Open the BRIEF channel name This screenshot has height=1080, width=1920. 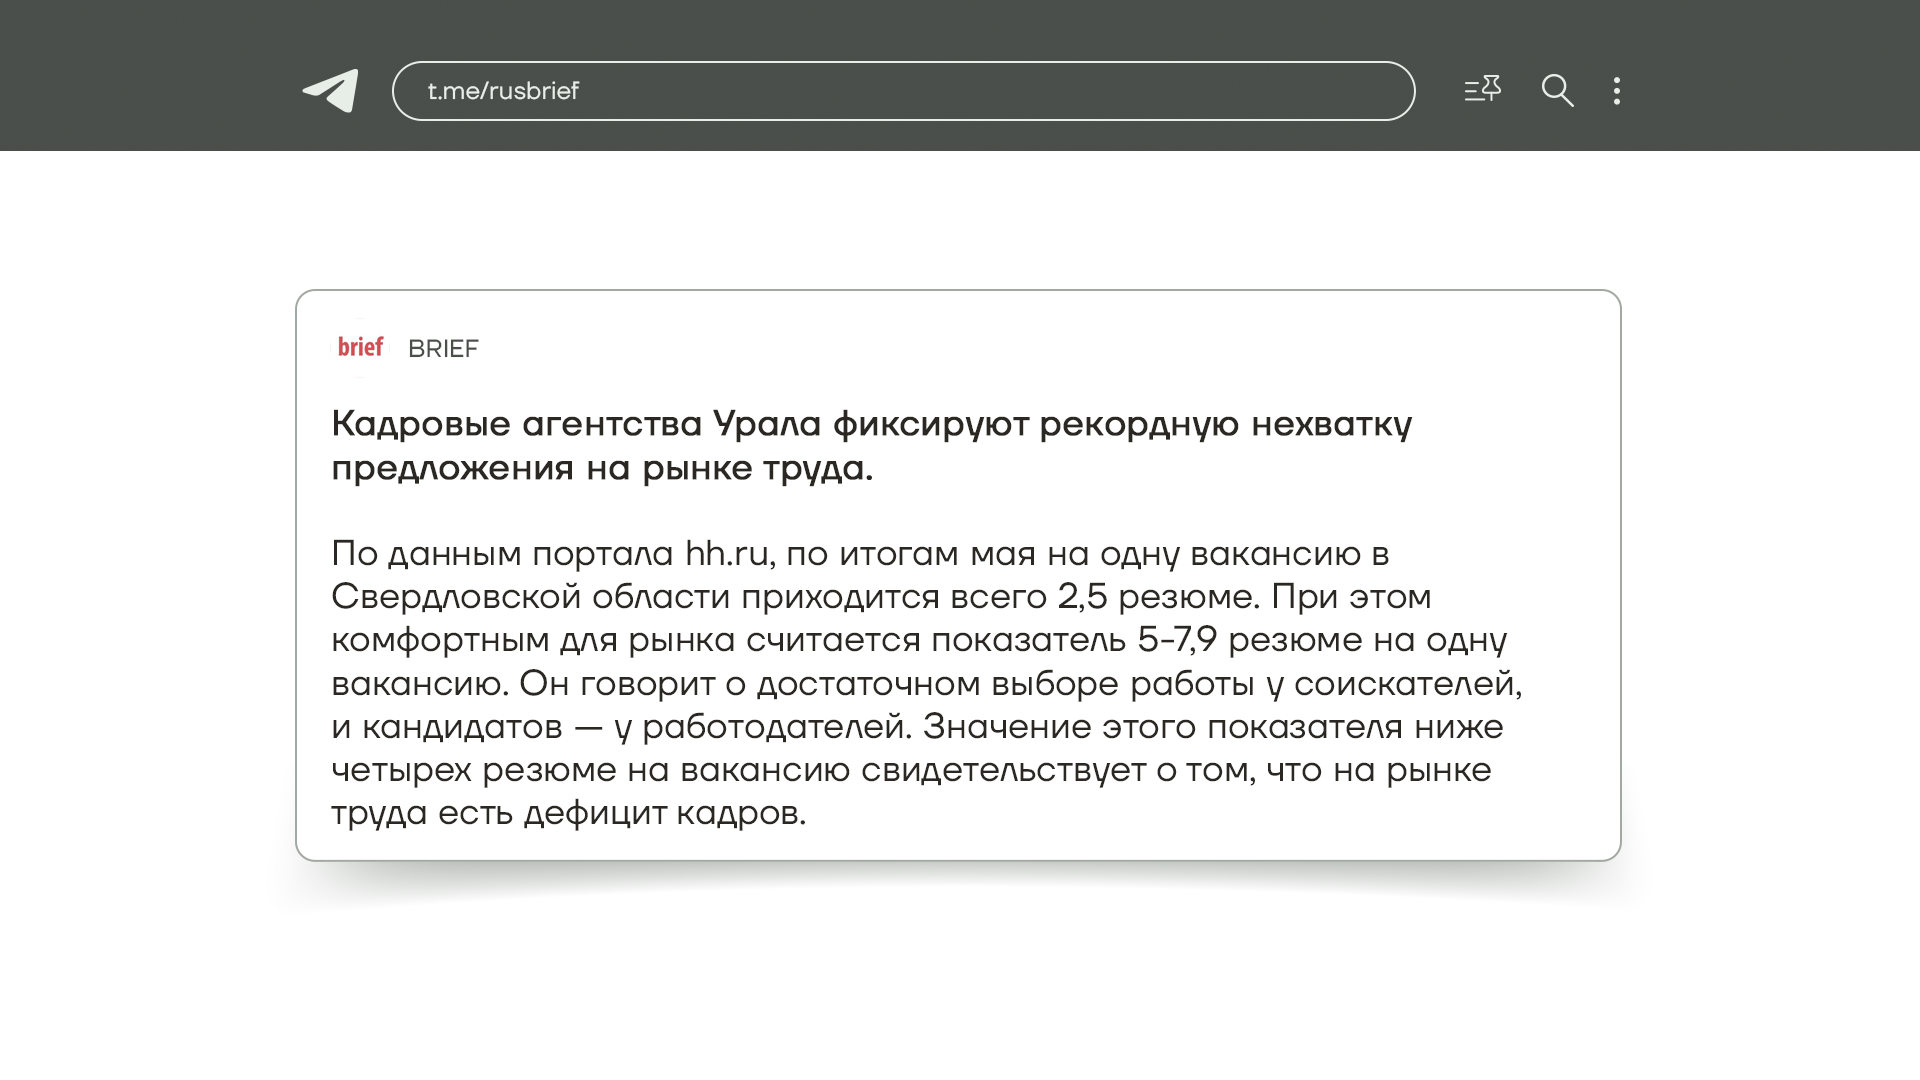pyautogui.click(x=443, y=349)
